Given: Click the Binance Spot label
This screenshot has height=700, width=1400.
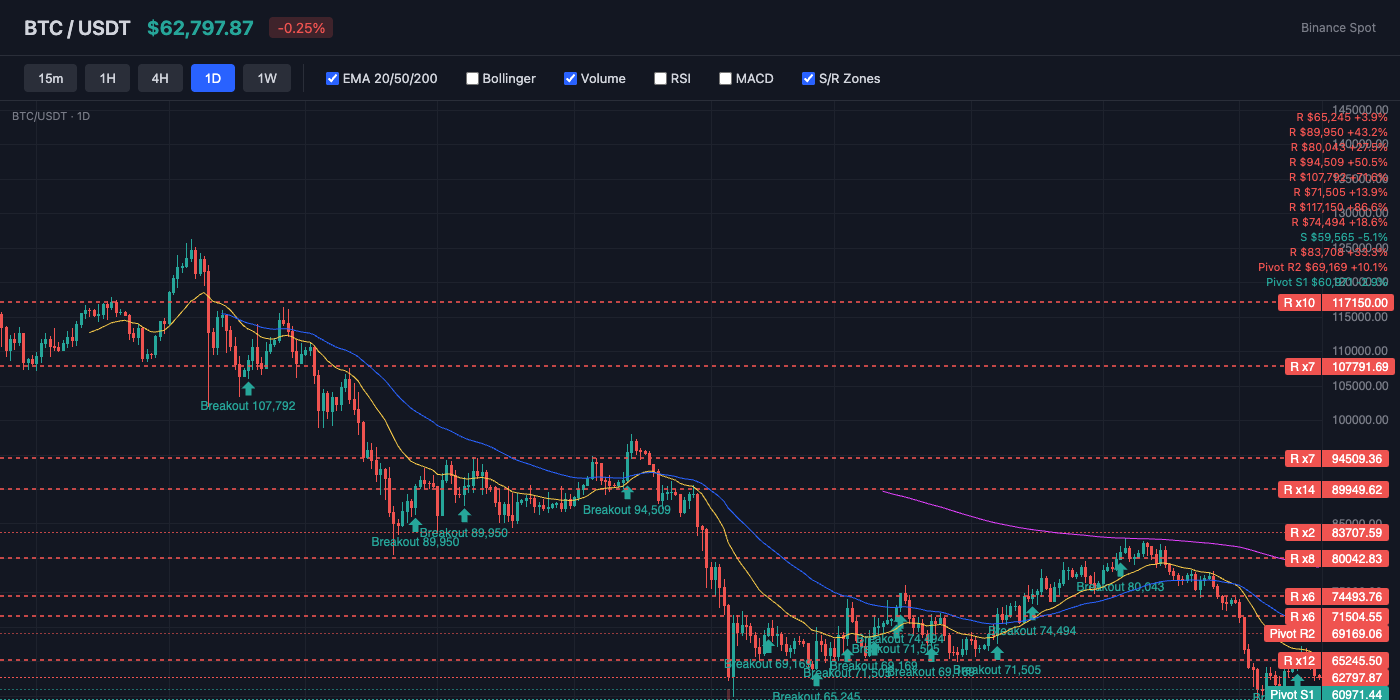Looking at the screenshot, I should pos(1338,28).
